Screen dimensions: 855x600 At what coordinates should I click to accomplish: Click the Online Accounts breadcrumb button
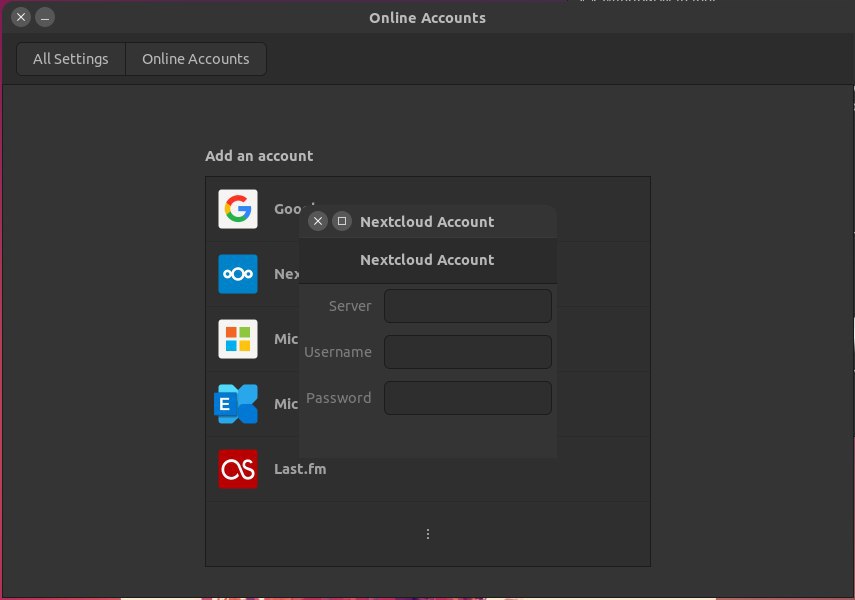click(x=196, y=59)
